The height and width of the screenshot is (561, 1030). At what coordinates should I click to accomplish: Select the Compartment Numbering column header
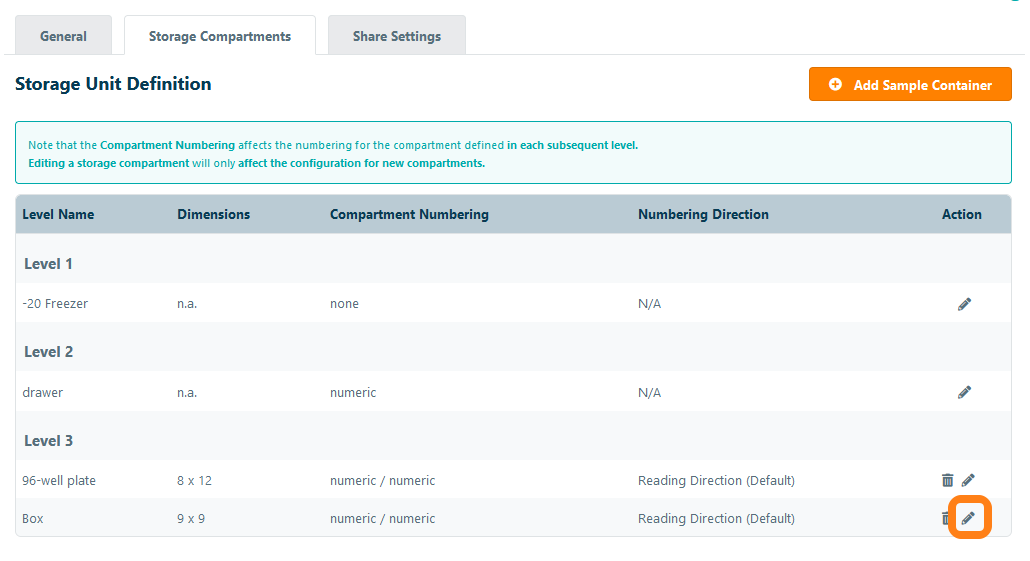click(409, 214)
